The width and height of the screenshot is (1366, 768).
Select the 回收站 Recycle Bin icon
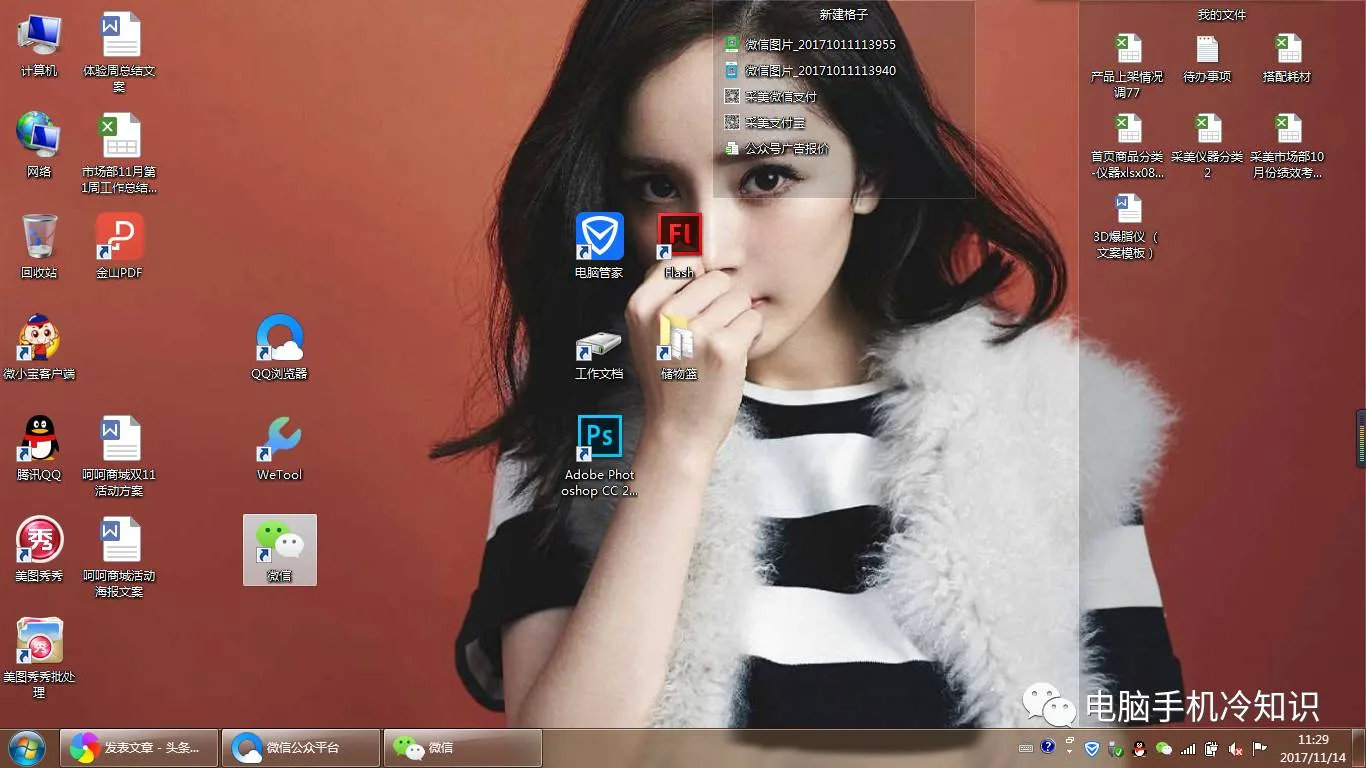pos(39,246)
